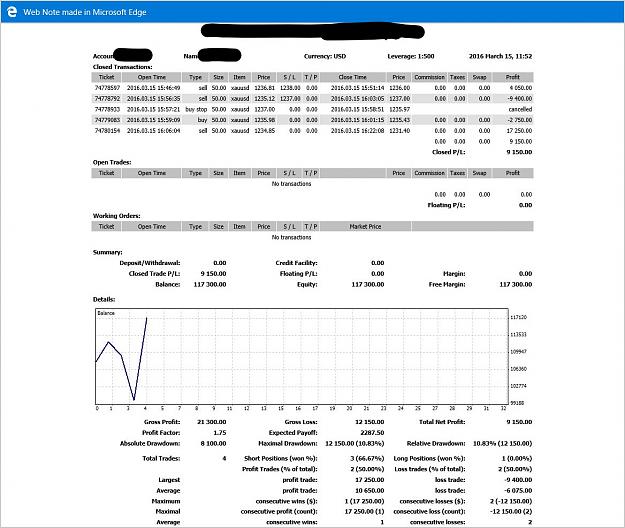The image size is (625, 528).
Task: Click the 'Market Price' column header in Working Orders
Action: click(365, 226)
